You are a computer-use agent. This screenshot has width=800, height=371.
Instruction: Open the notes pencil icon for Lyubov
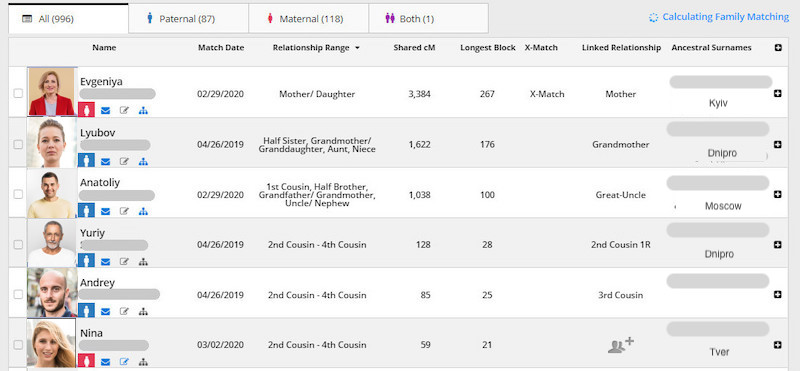click(x=124, y=161)
